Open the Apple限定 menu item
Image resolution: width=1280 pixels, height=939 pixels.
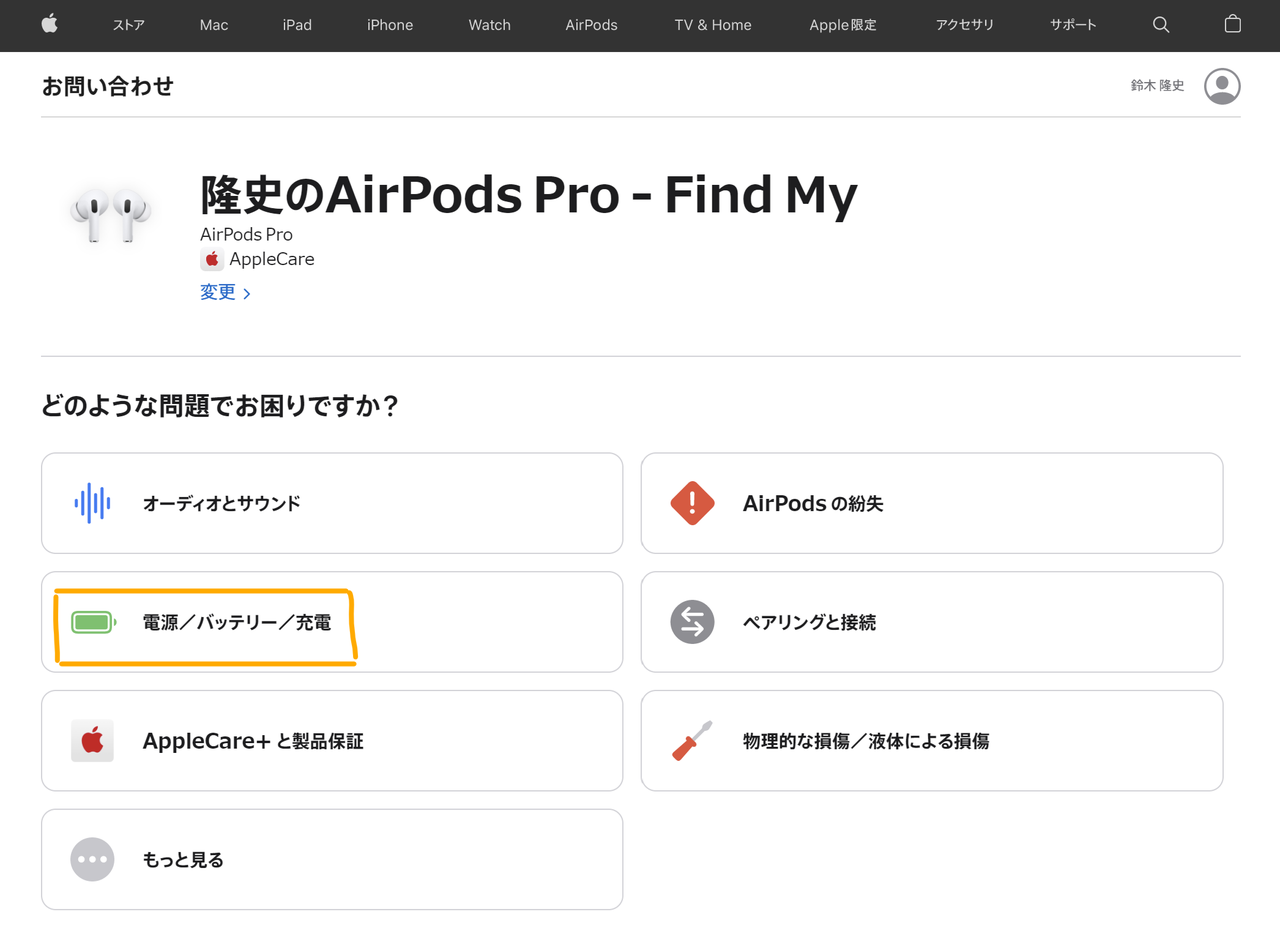point(843,25)
